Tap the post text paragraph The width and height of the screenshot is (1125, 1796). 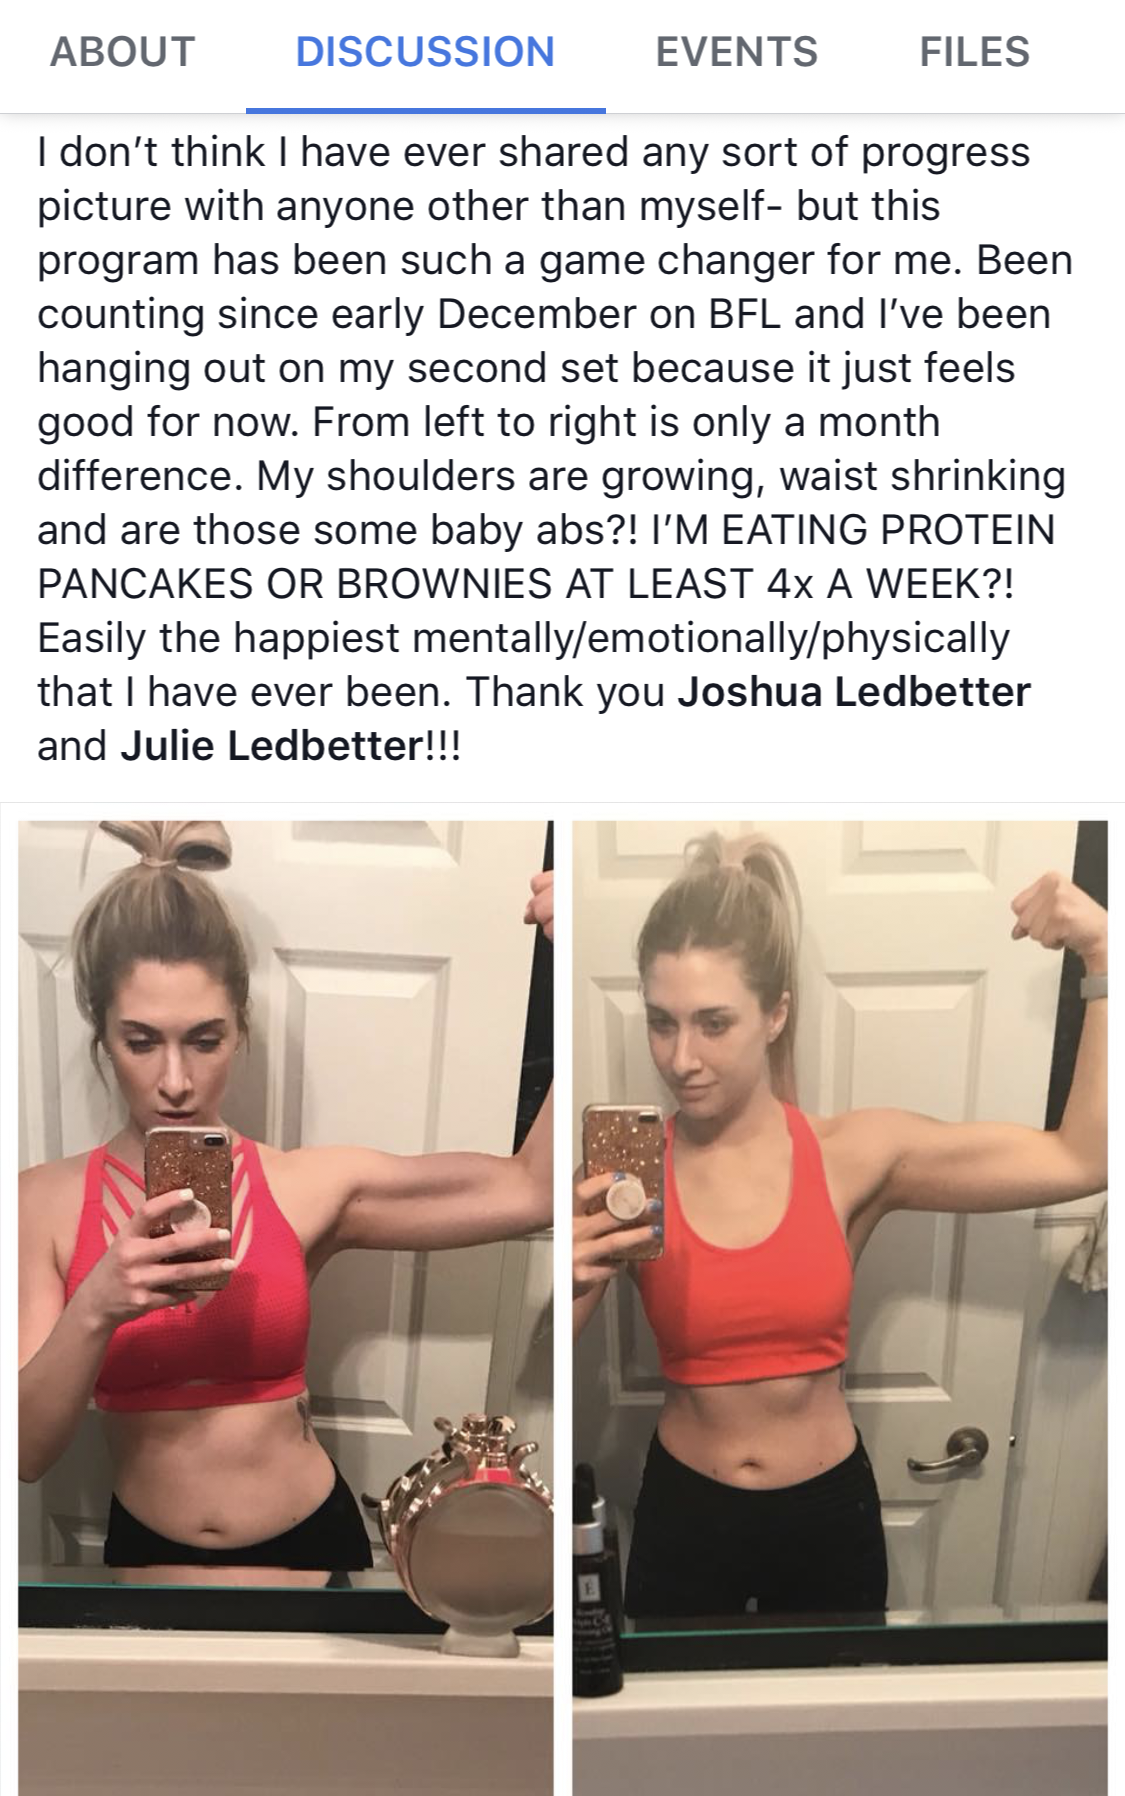[x=555, y=449]
